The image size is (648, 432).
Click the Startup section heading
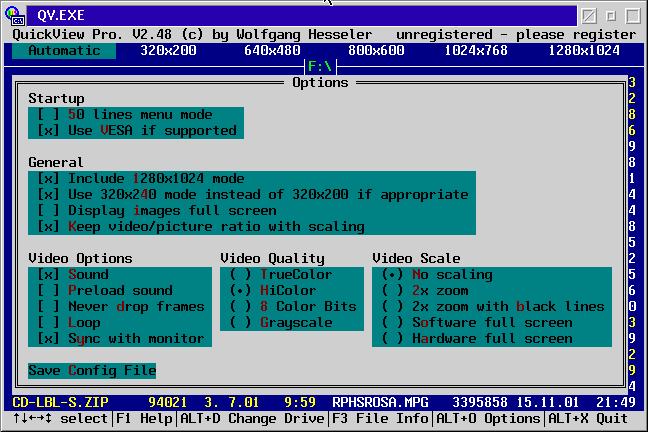tap(56, 98)
